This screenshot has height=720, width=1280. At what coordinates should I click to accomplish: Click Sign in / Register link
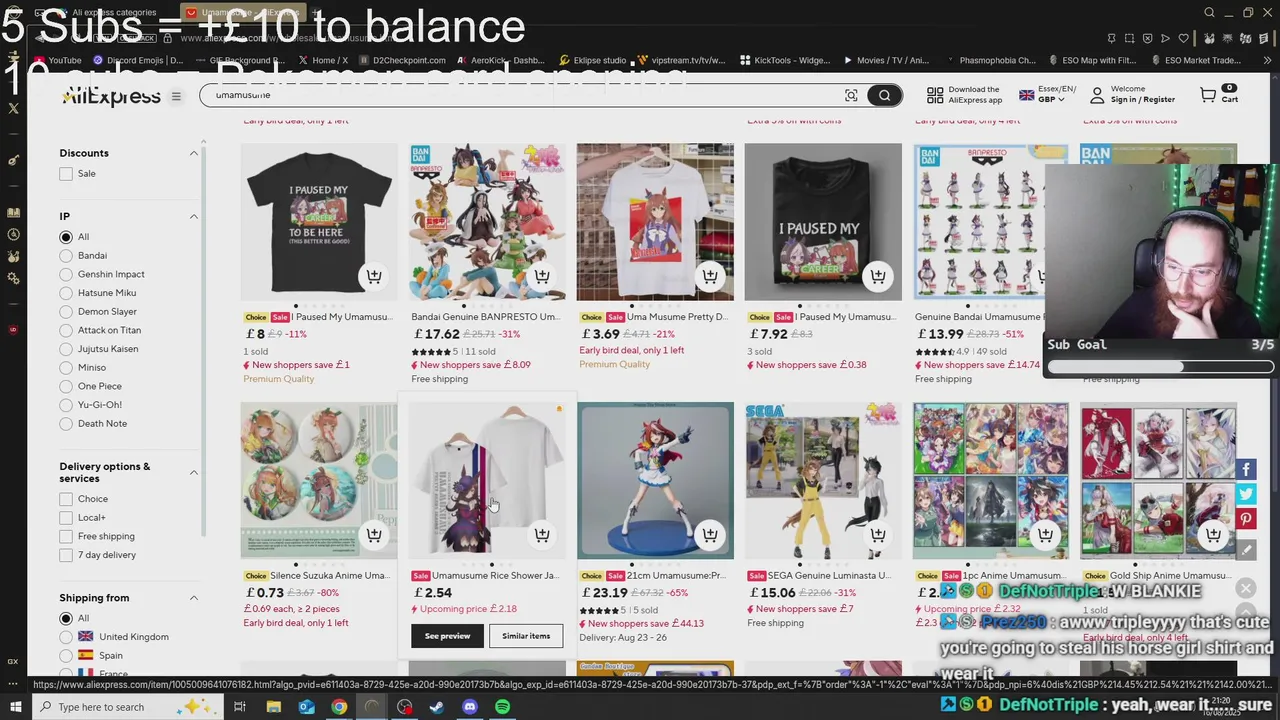[1143, 100]
